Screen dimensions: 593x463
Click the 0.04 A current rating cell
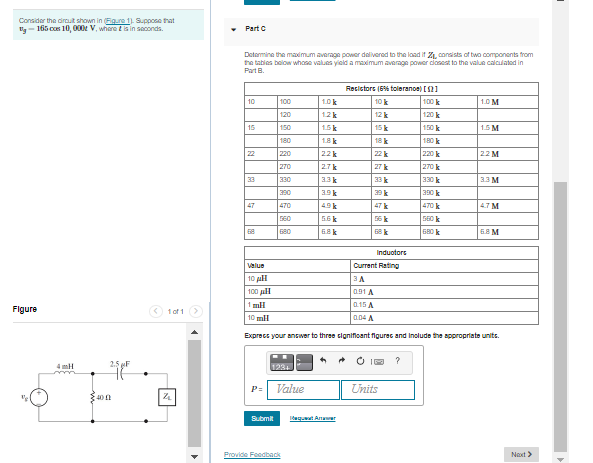tap(444, 318)
